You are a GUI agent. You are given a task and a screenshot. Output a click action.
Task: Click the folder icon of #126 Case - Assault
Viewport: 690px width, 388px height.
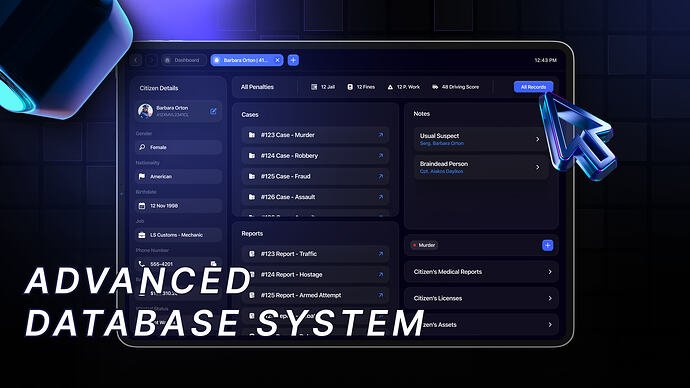[252, 197]
